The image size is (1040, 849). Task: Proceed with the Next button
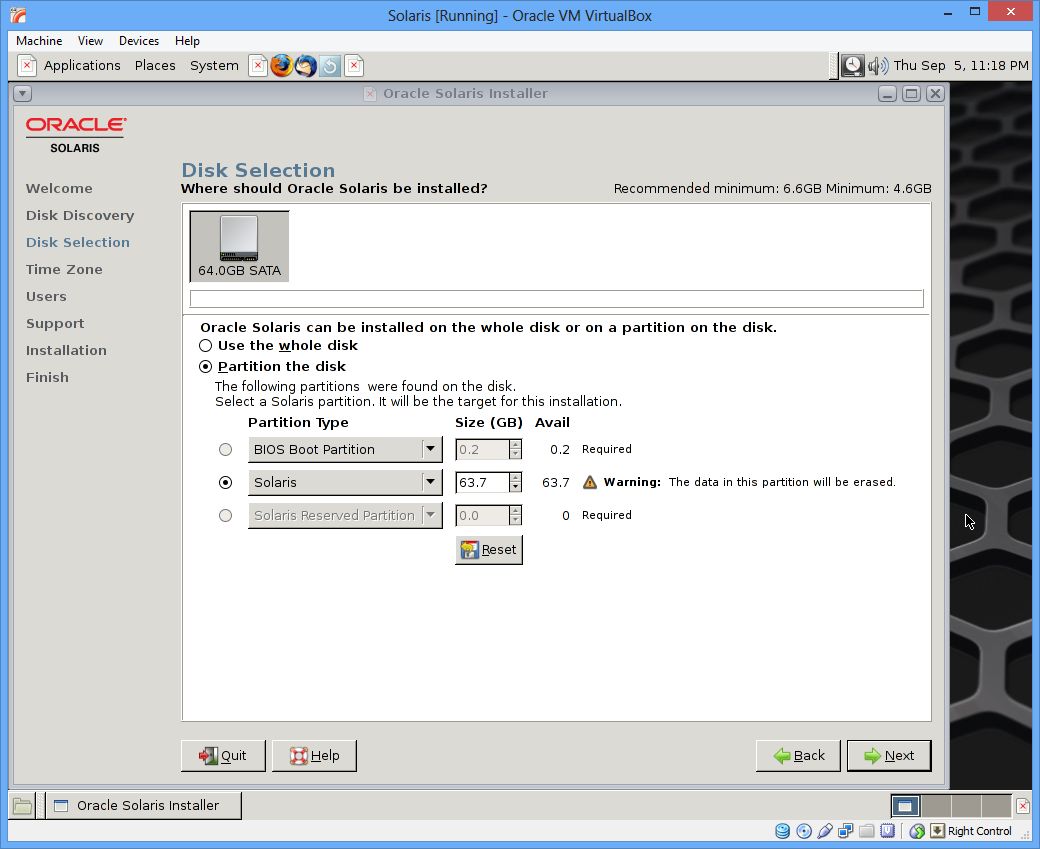click(889, 755)
